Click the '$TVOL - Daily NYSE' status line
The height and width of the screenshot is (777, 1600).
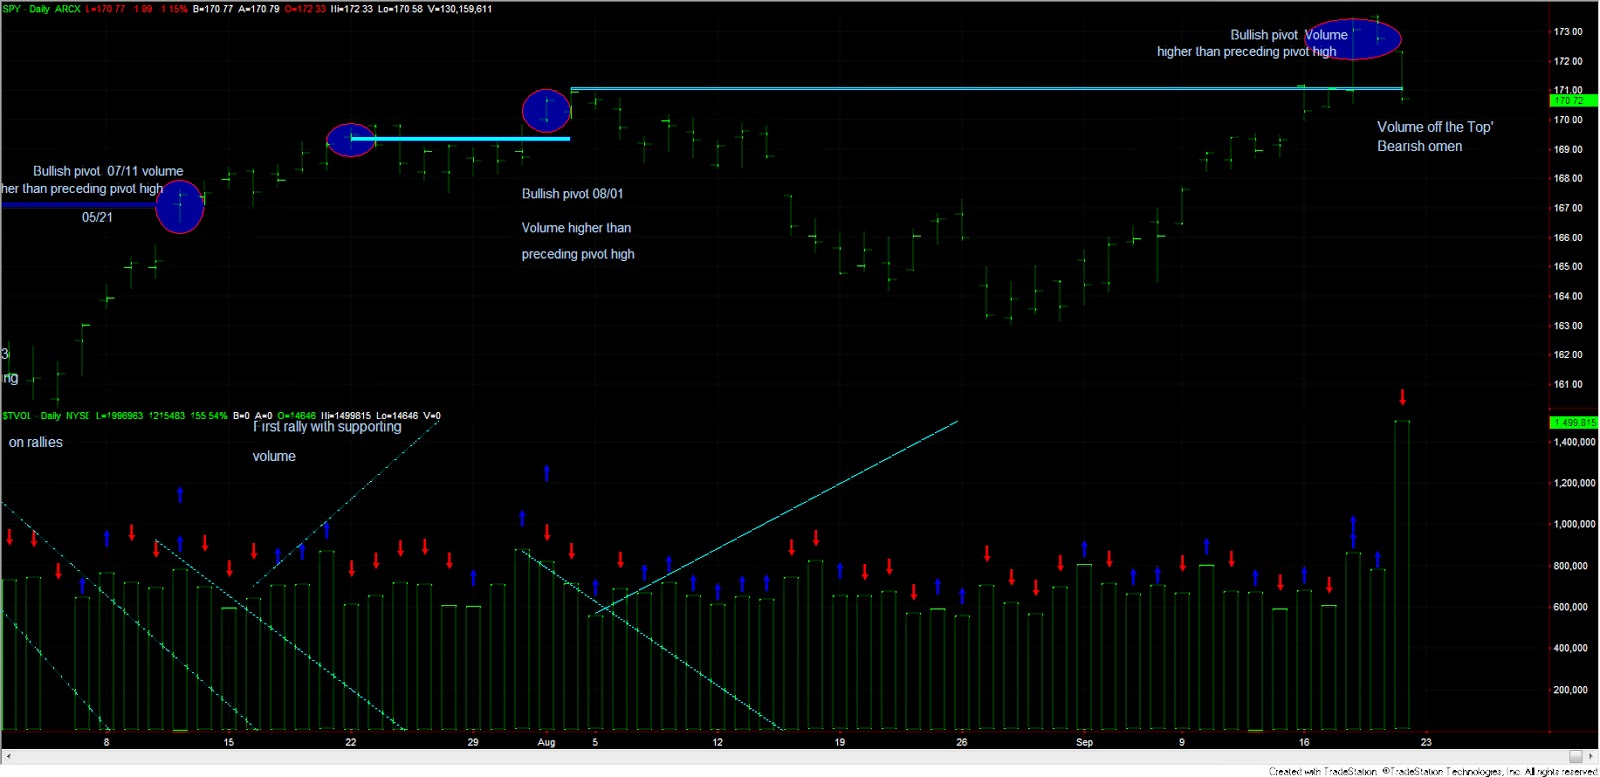(x=46, y=416)
